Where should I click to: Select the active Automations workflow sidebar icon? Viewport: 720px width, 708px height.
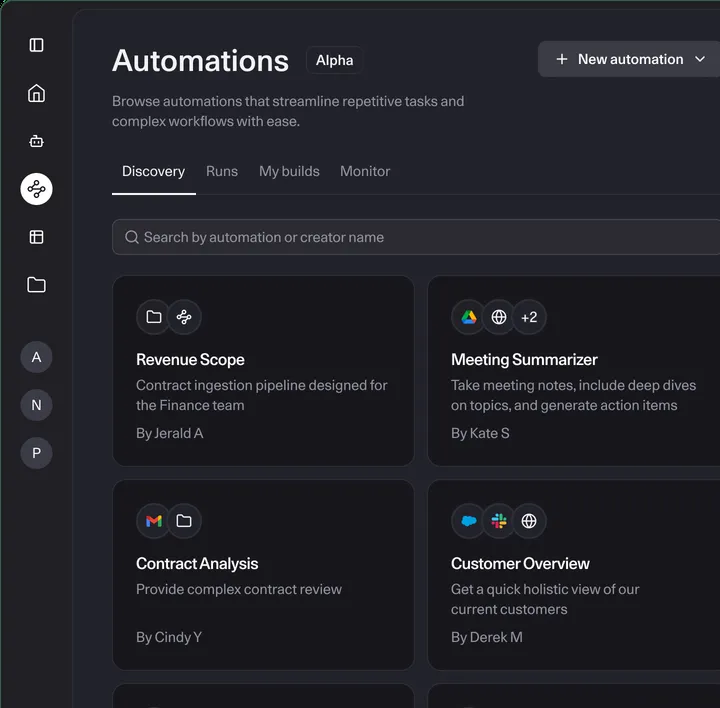tap(36, 189)
